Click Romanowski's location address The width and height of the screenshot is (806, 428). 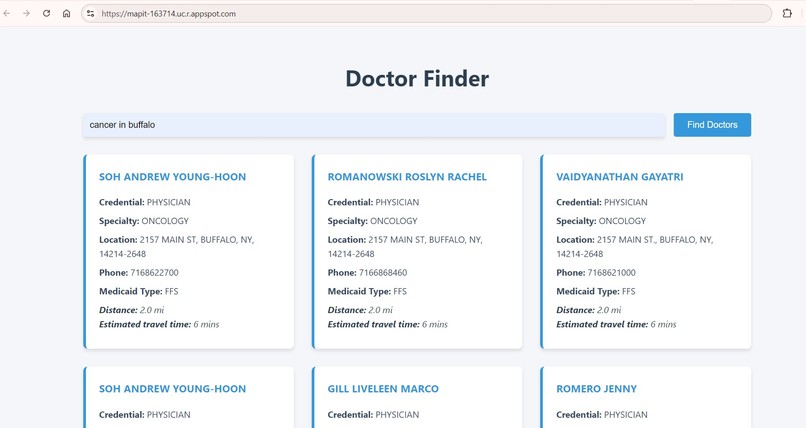405,247
